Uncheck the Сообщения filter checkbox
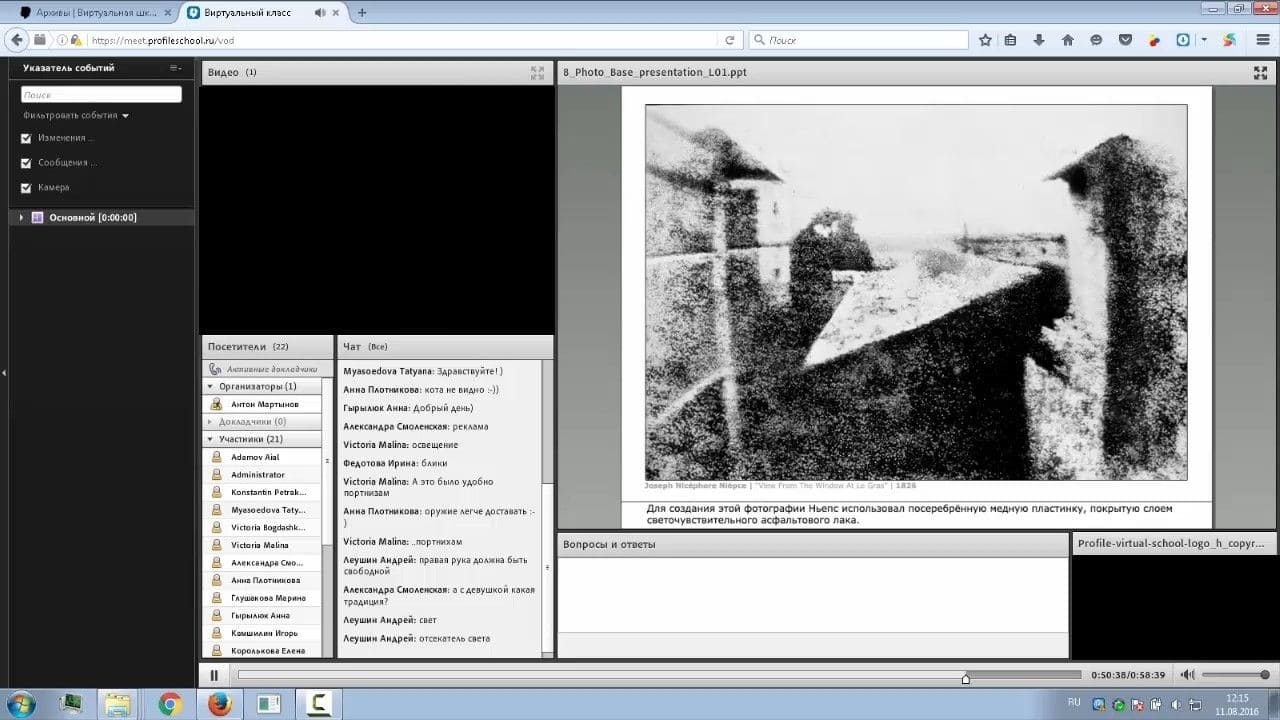The width and height of the screenshot is (1280, 720). 26,163
